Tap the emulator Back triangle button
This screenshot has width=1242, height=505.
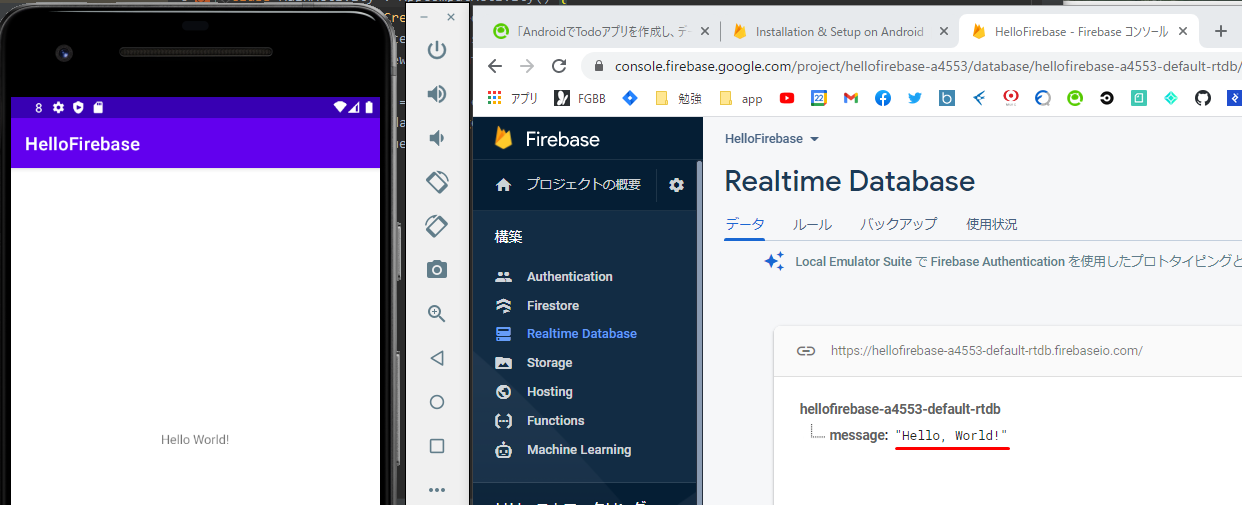click(436, 357)
